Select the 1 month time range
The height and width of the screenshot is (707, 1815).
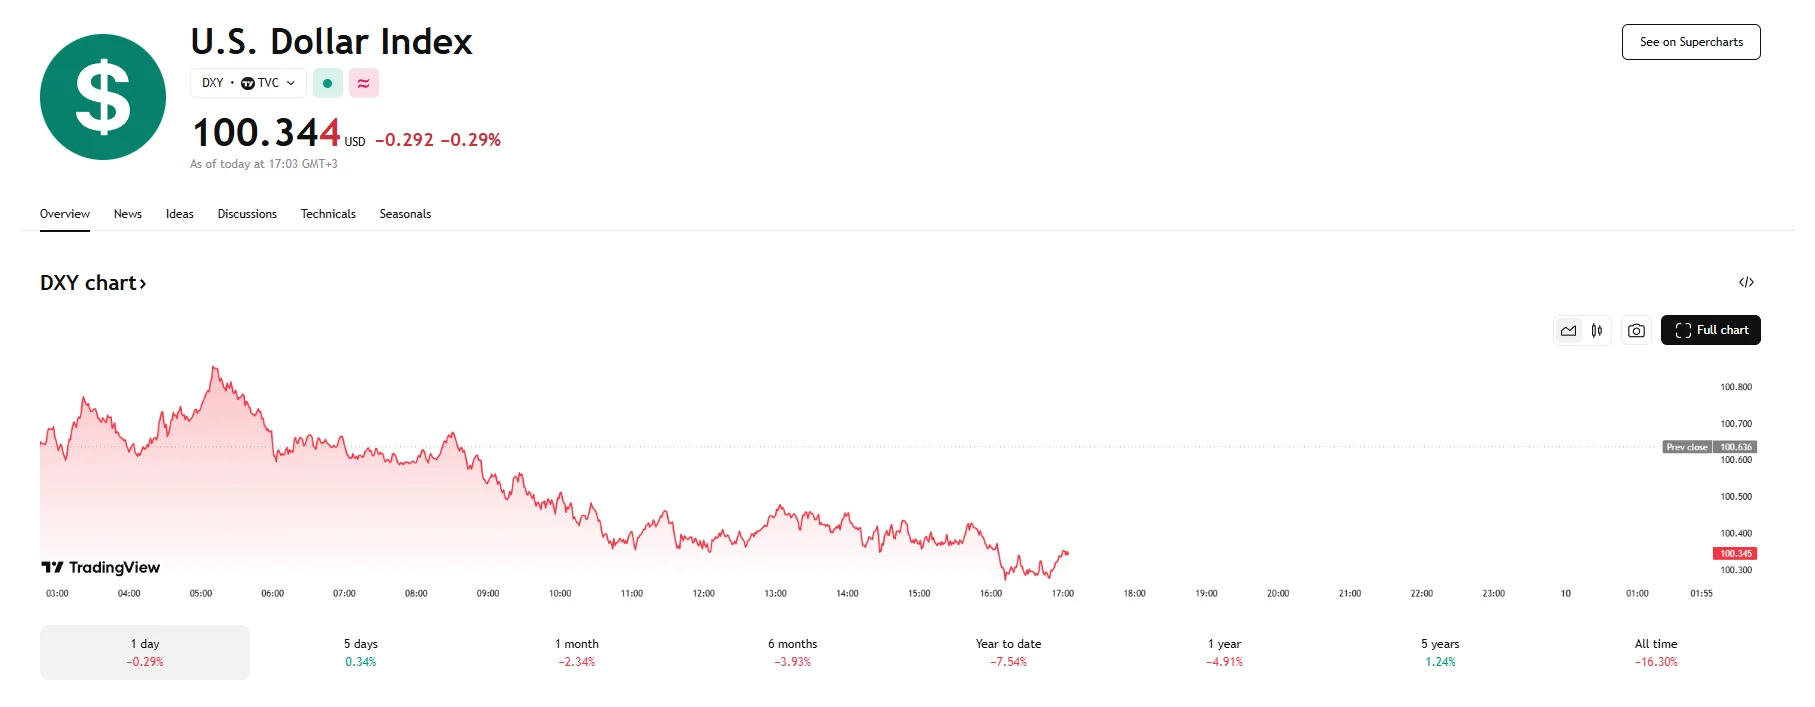577,652
